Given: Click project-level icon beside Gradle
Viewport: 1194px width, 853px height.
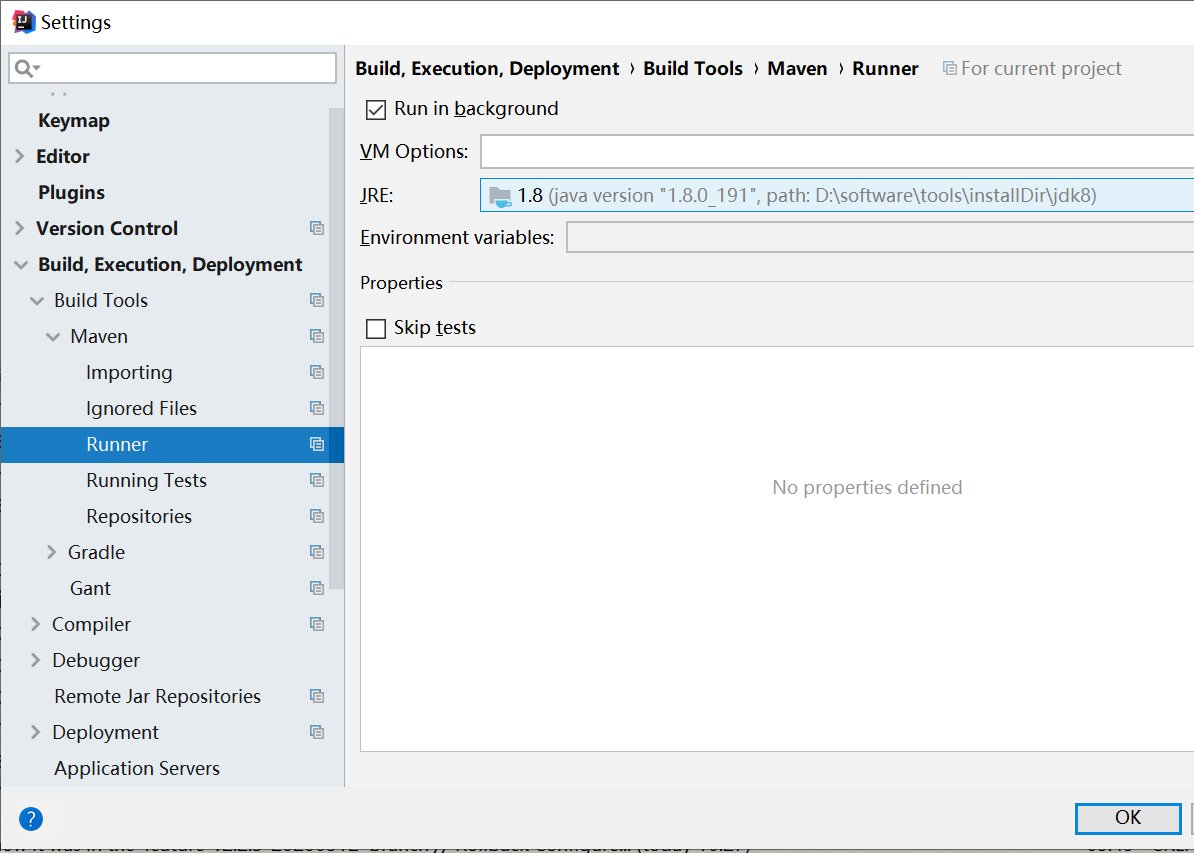Looking at the screenshot, I should [x=317, y=551].
